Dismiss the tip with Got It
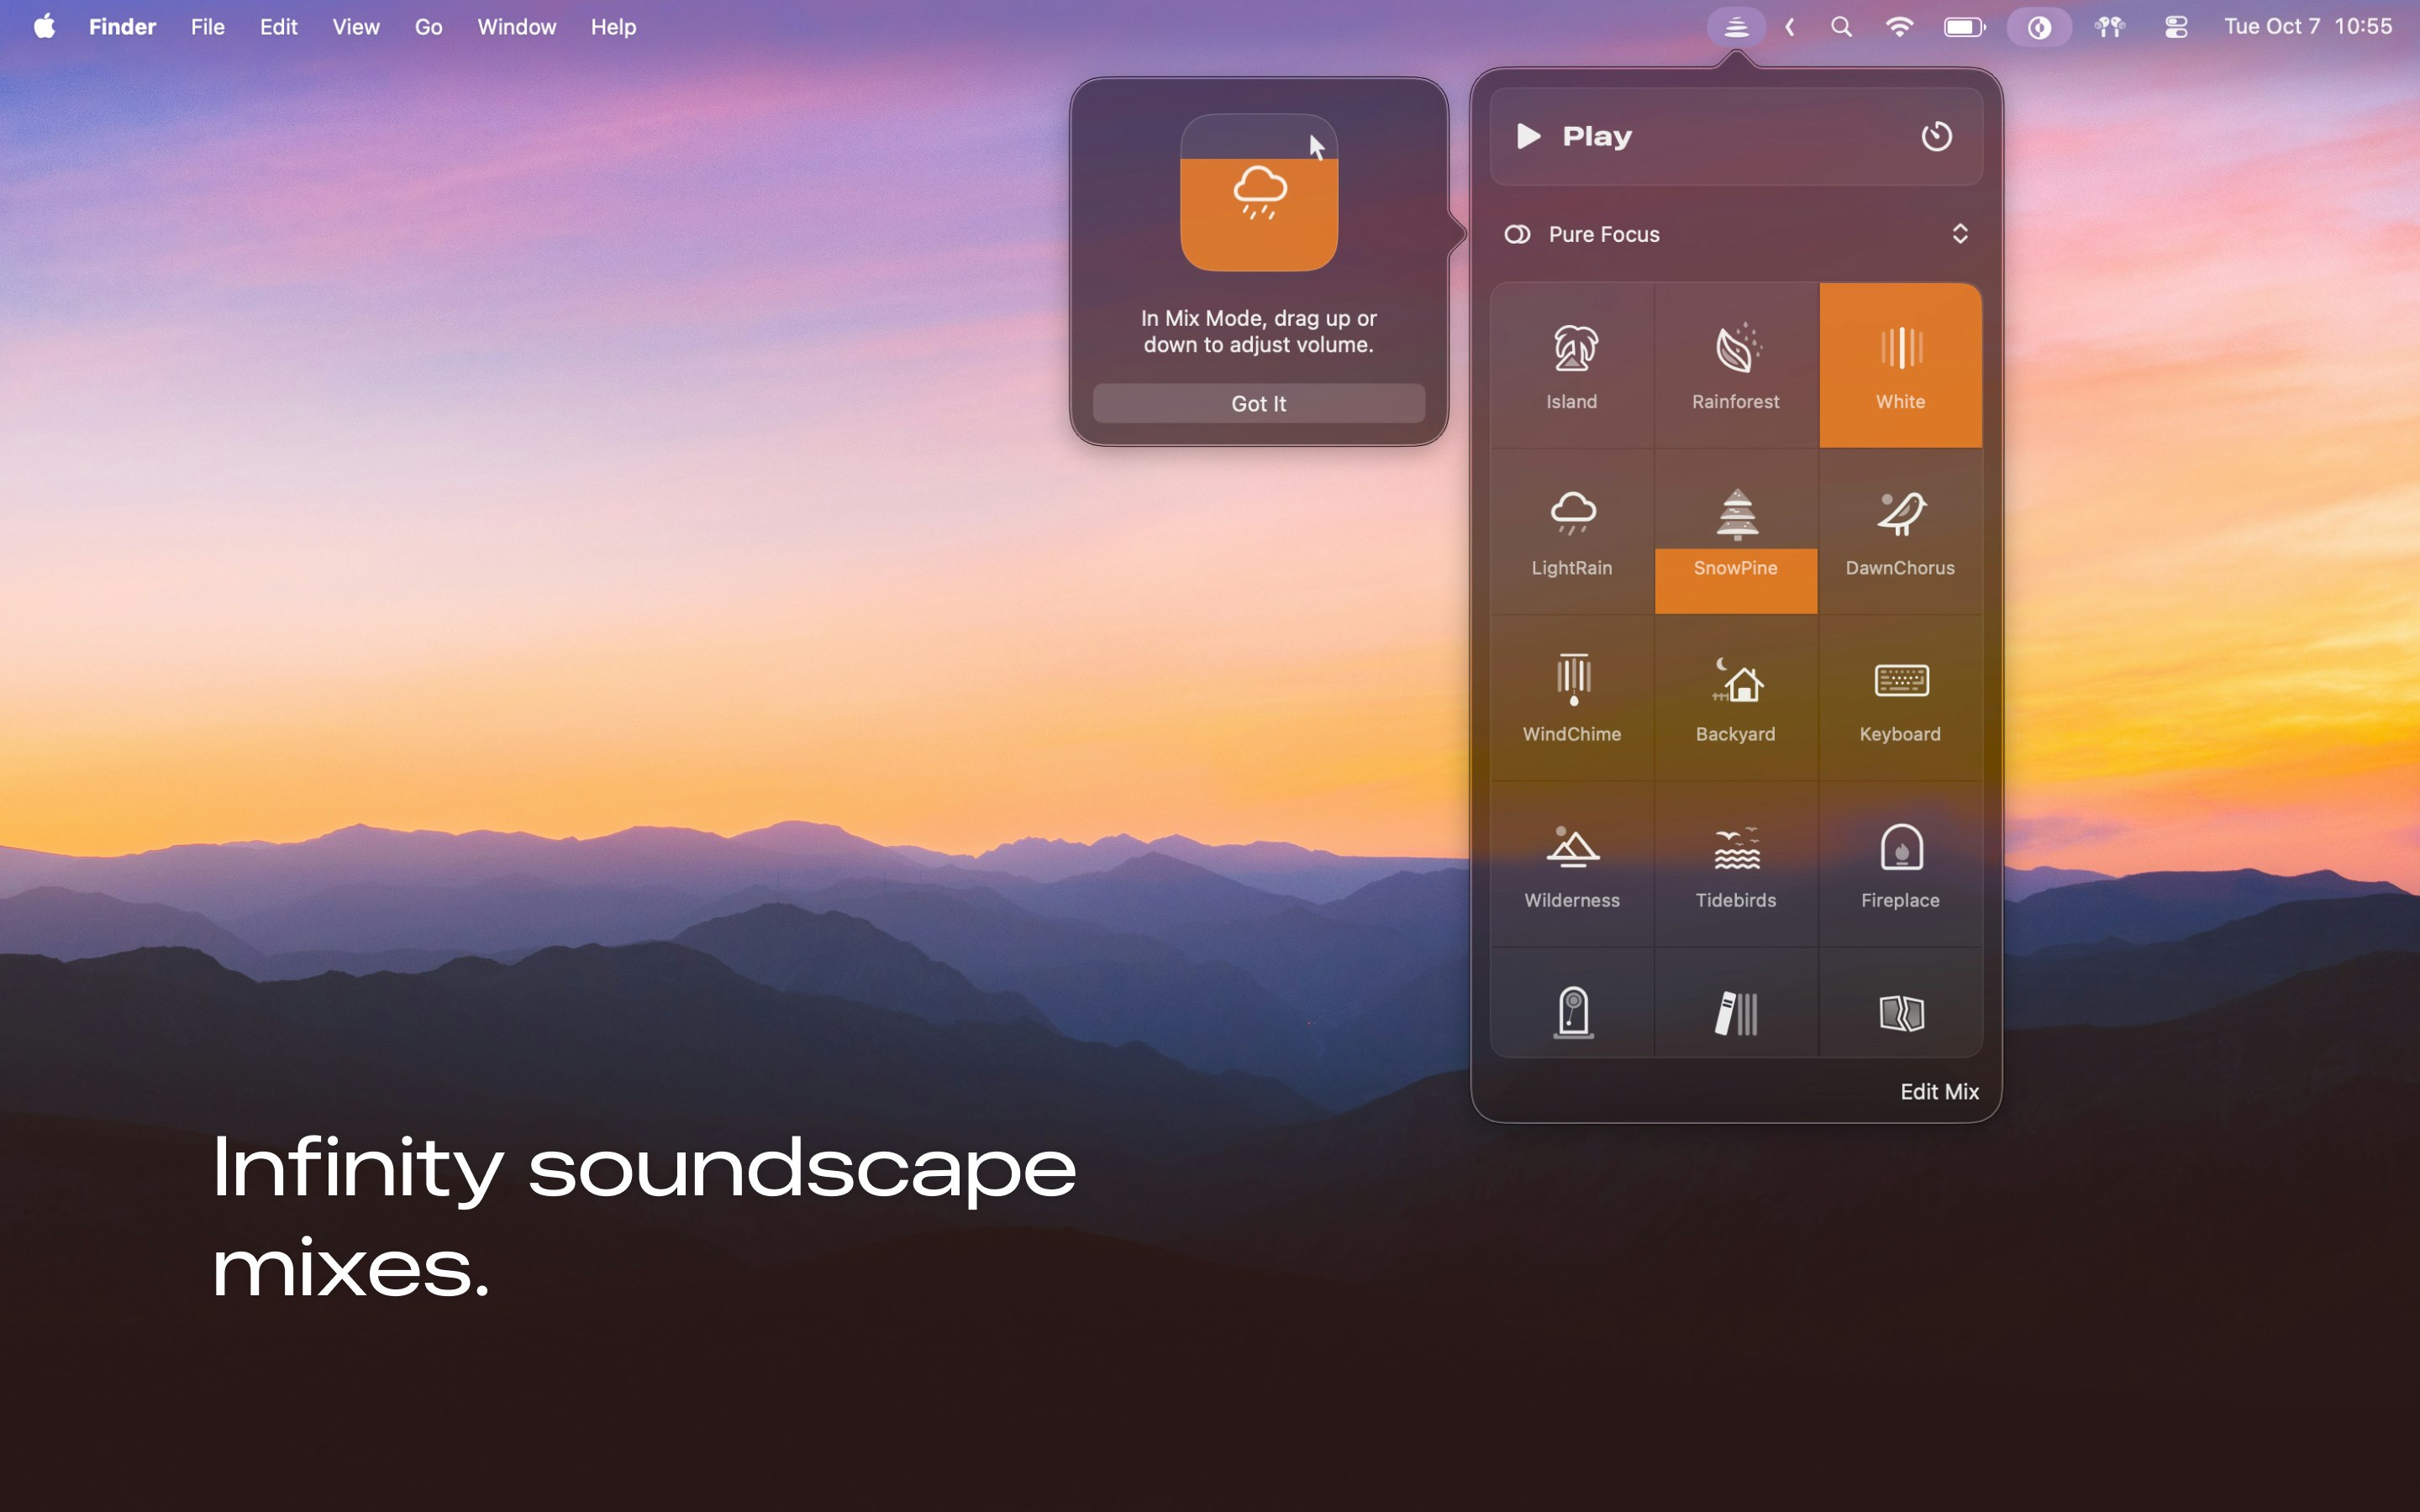Screen dimensions: 2420x1512 click(1258, 403)
